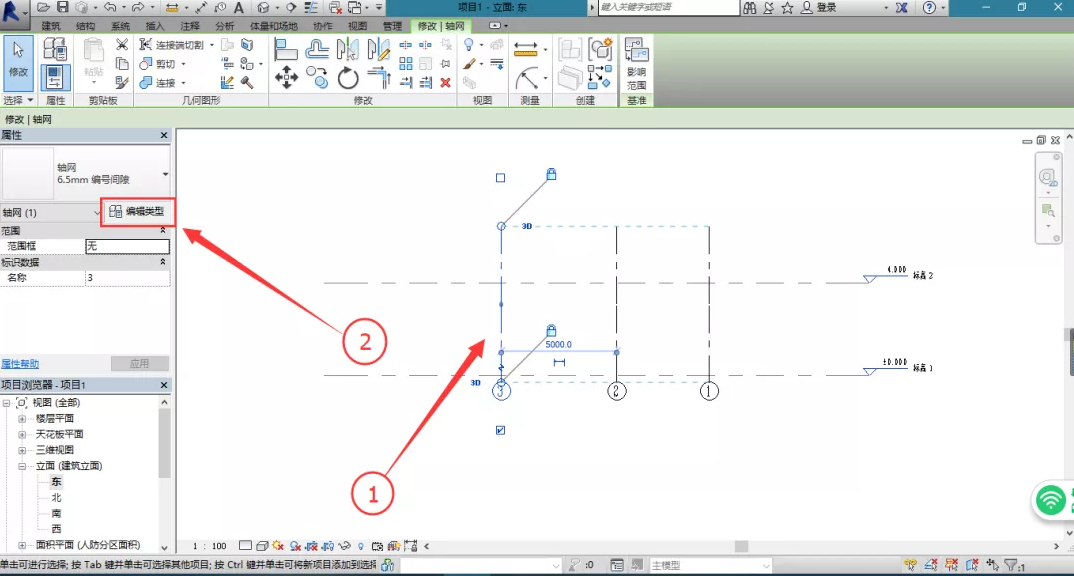Toggle the Properties palette ribbon icon
The height and width of the screenshot is (576, 1074).
tap(55, 77)
